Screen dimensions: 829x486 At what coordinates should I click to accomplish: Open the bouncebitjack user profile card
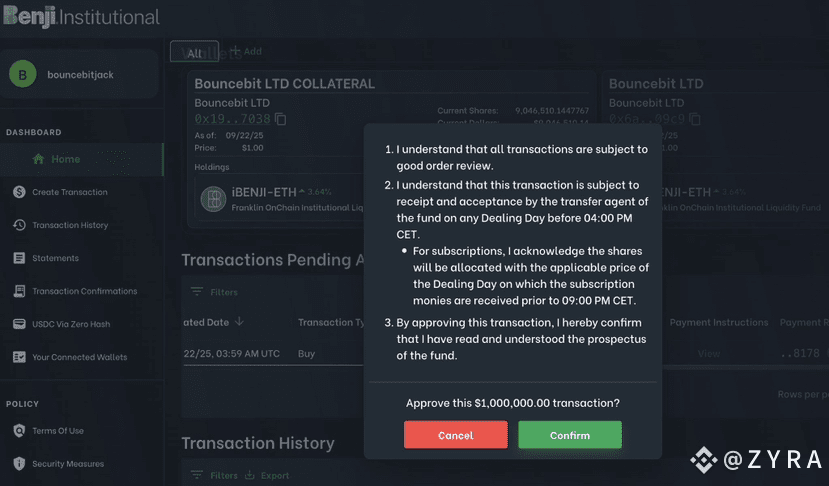(x=80, y=75)
